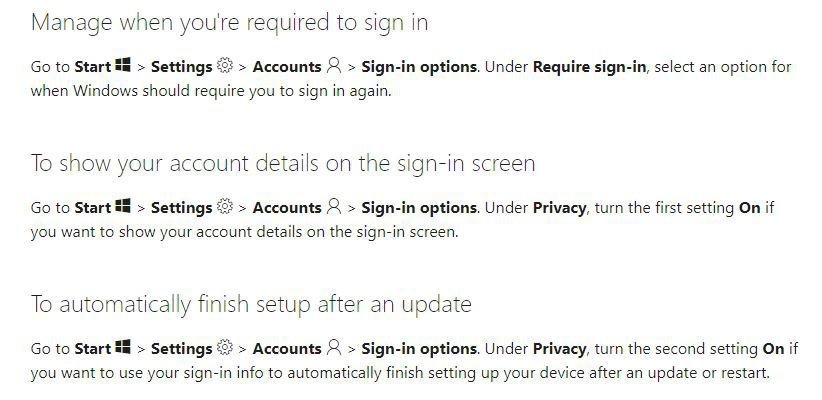This screenshot has width=822, height=400.
Task: Click the heading "To automatically finish setup after an update"
Action: 251,304
